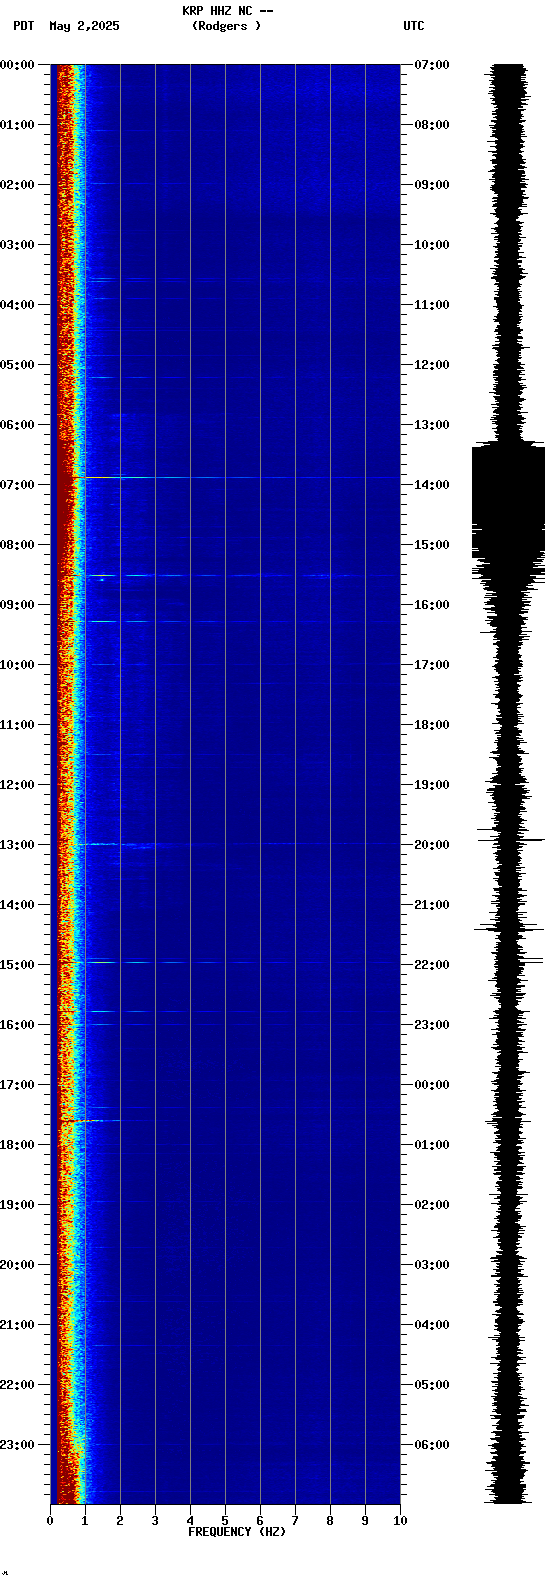Click the 5 Hz frequency tick label
The image size is (552, 1584).
[225, 1521]
